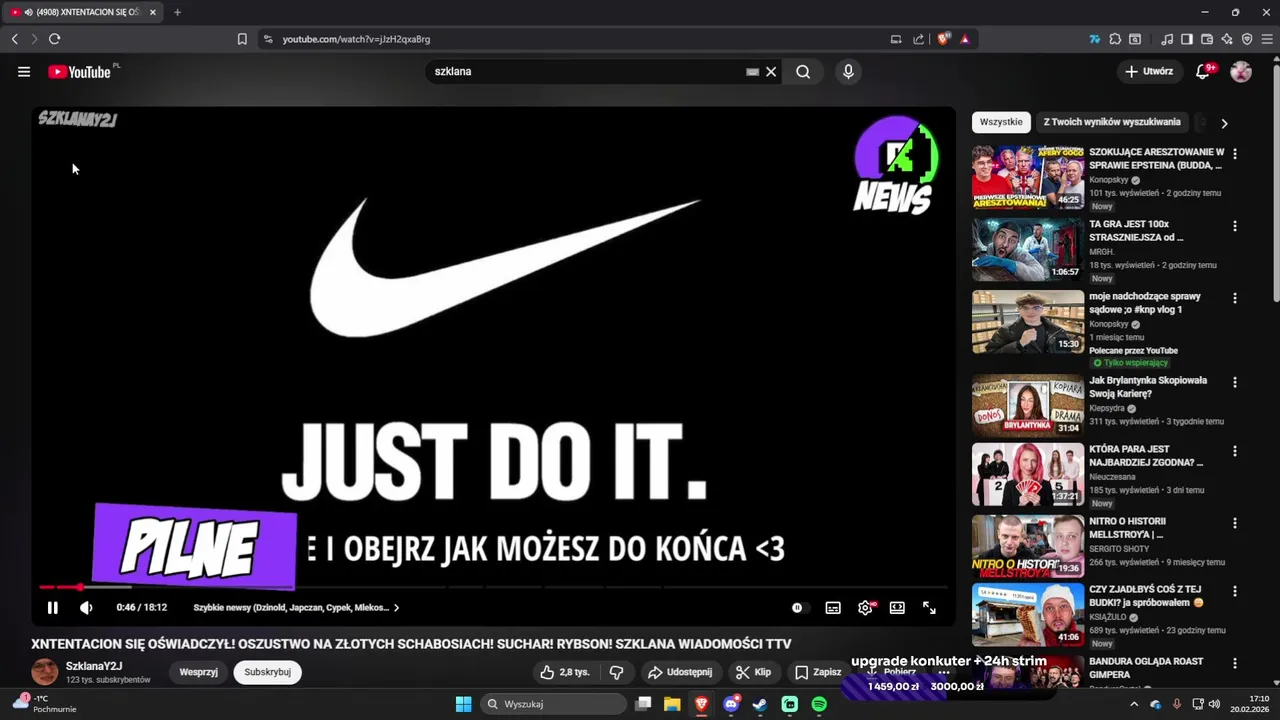The width and height of the screenshot is (1280, 720).
Task: Save video with Zapisz button
Action: coord(818,672)
